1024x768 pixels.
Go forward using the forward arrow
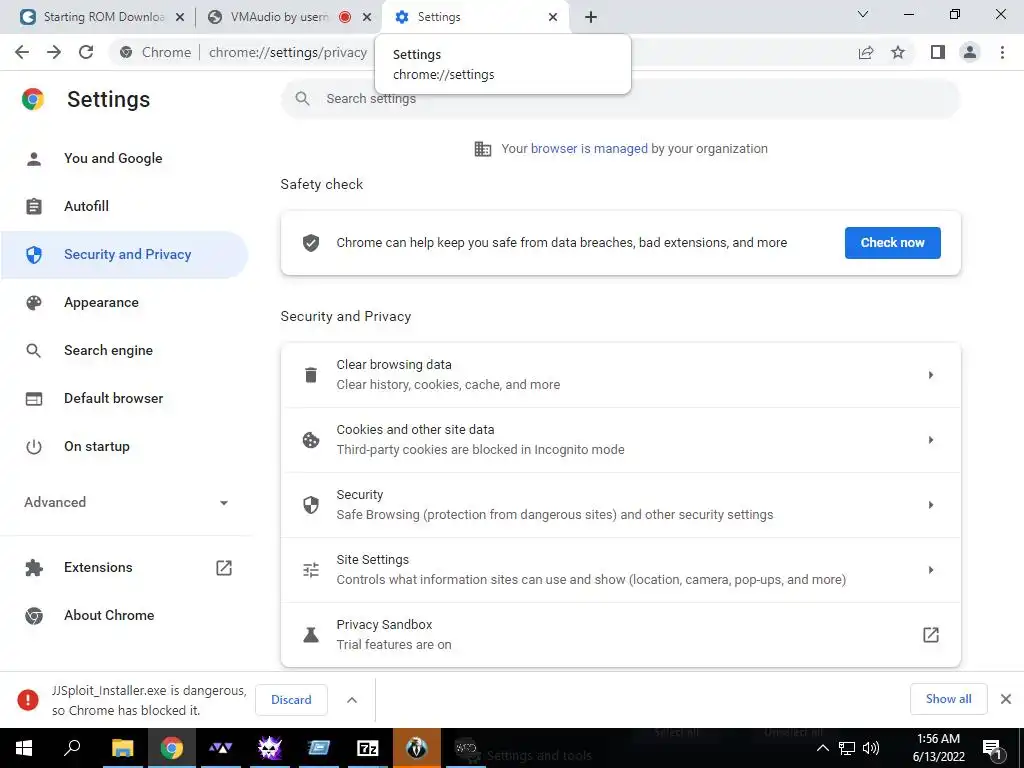click(54, 52)
